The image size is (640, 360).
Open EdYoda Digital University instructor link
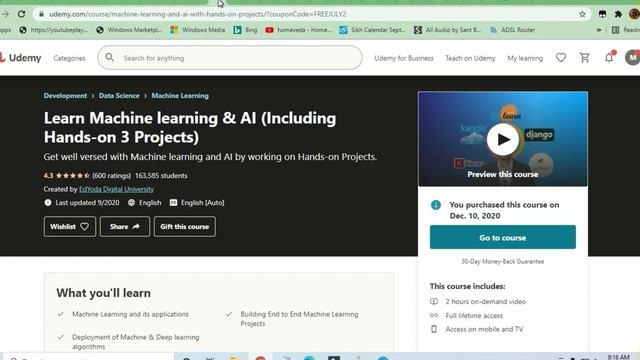coord(116,189)
